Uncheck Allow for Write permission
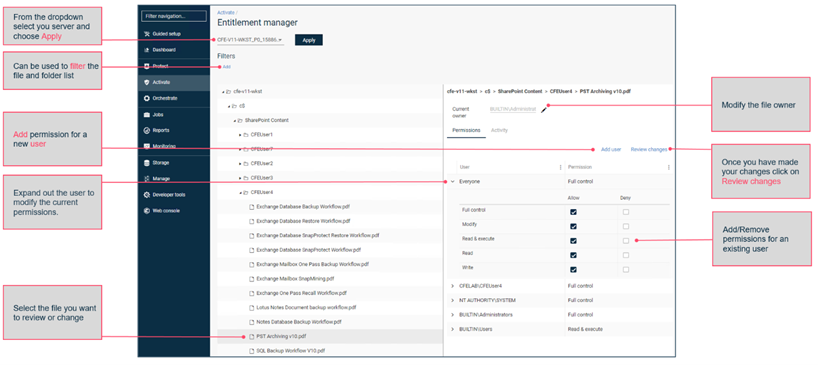The image size is (818, 365). click(573, 270)
